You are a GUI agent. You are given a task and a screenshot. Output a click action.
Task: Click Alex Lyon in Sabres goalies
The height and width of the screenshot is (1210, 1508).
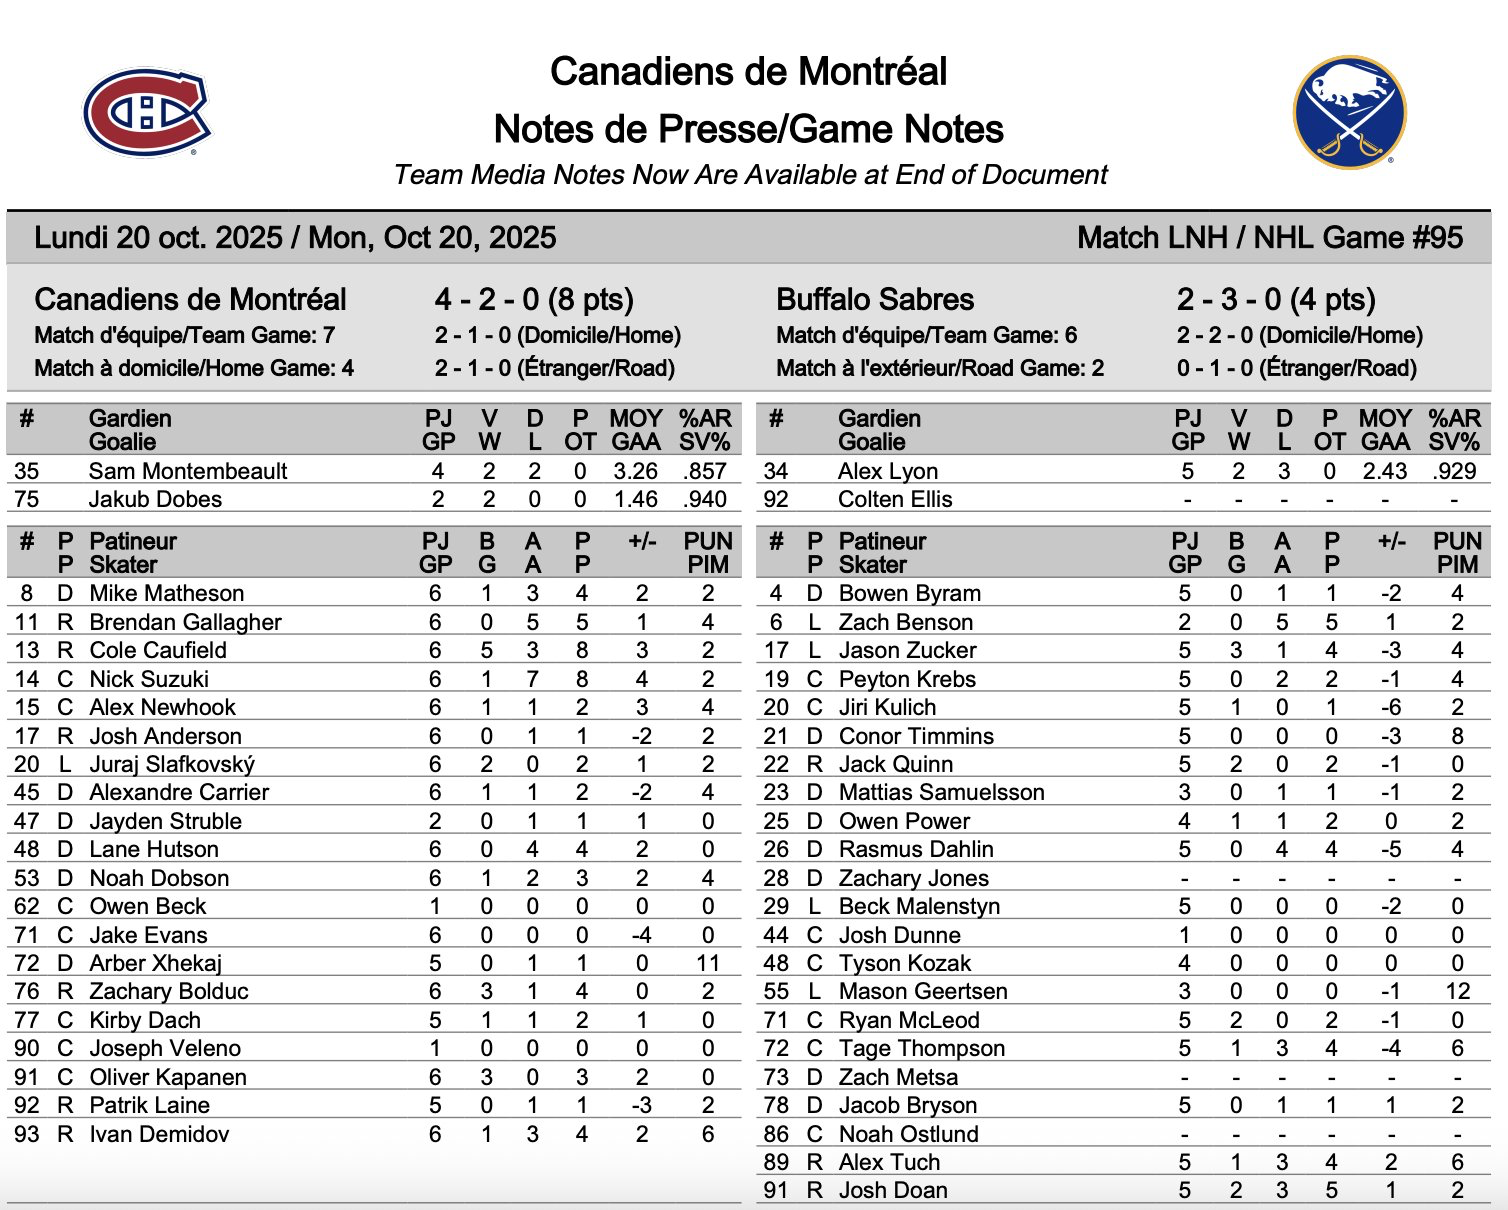[x=887, y=471]
